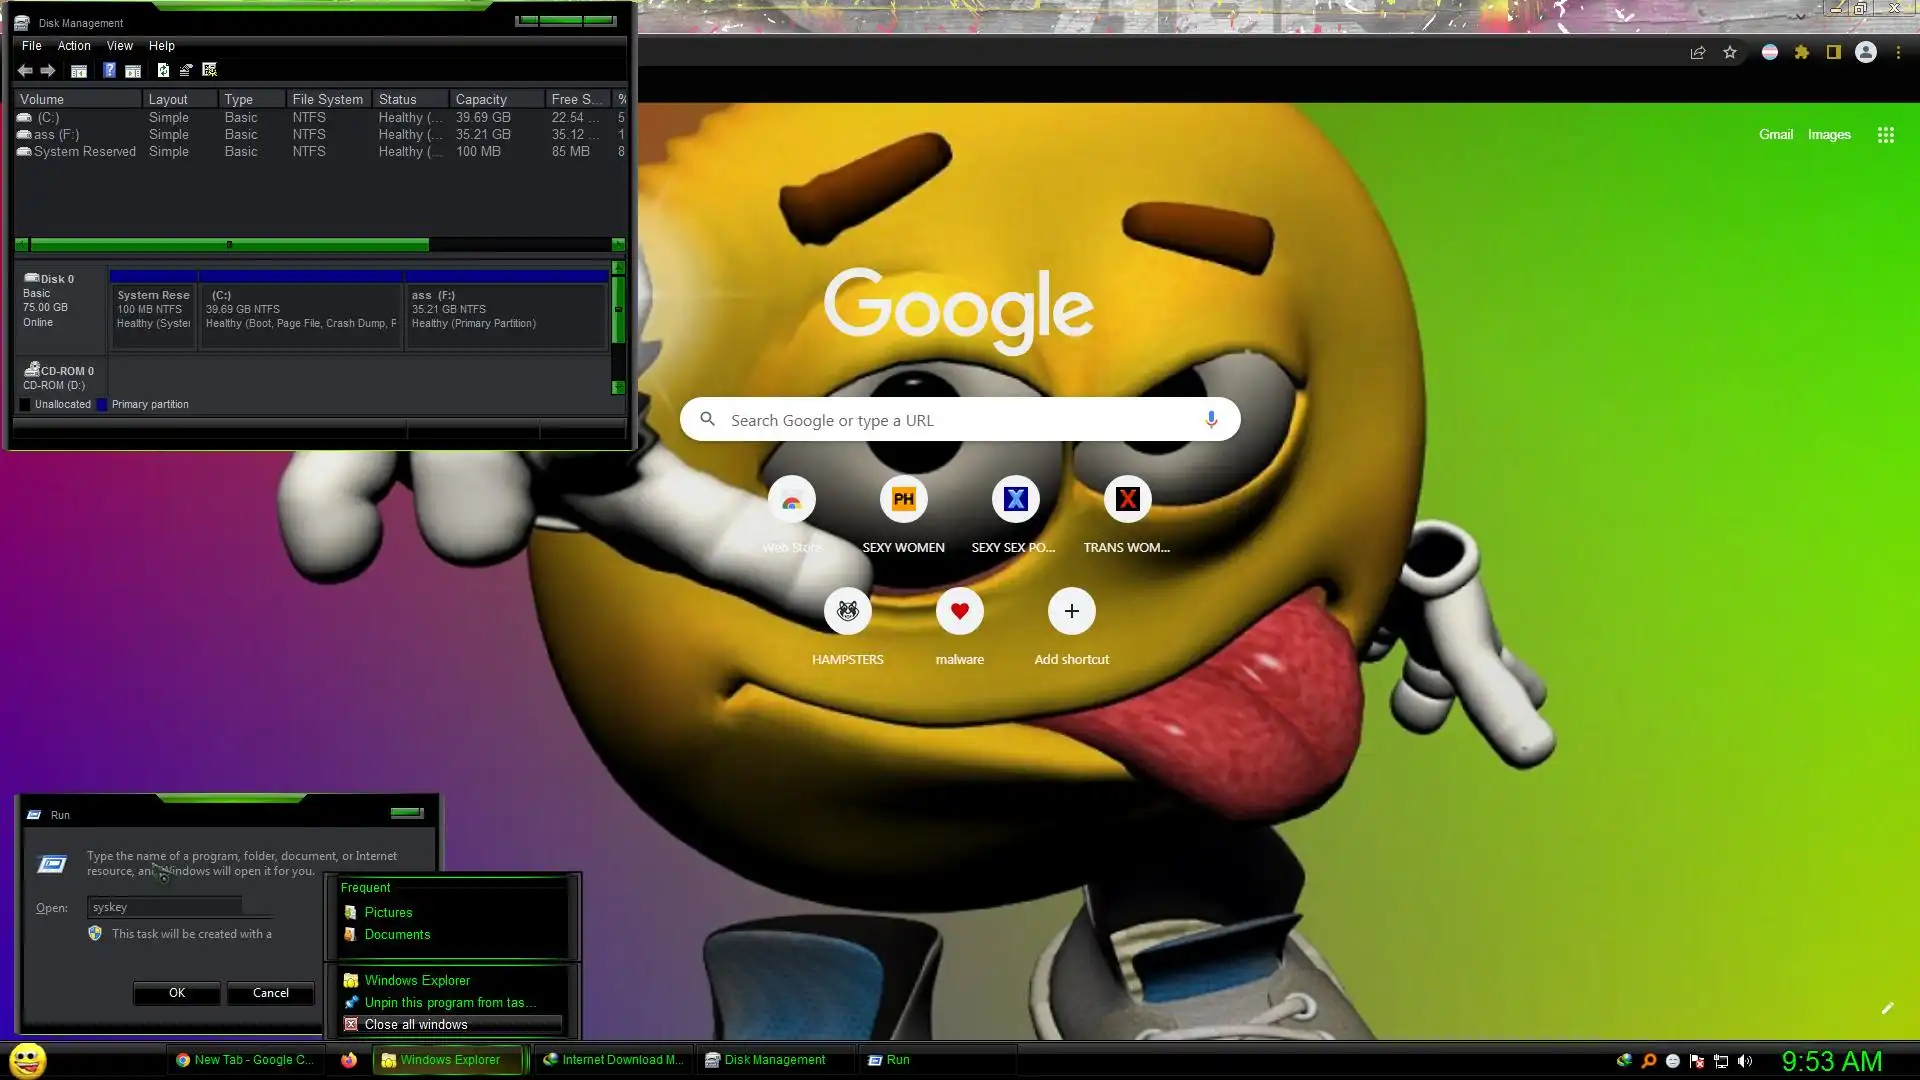Bookmark this tab with the star icon
This screenshot has width=1920, height=1080.
point(1730,53)
